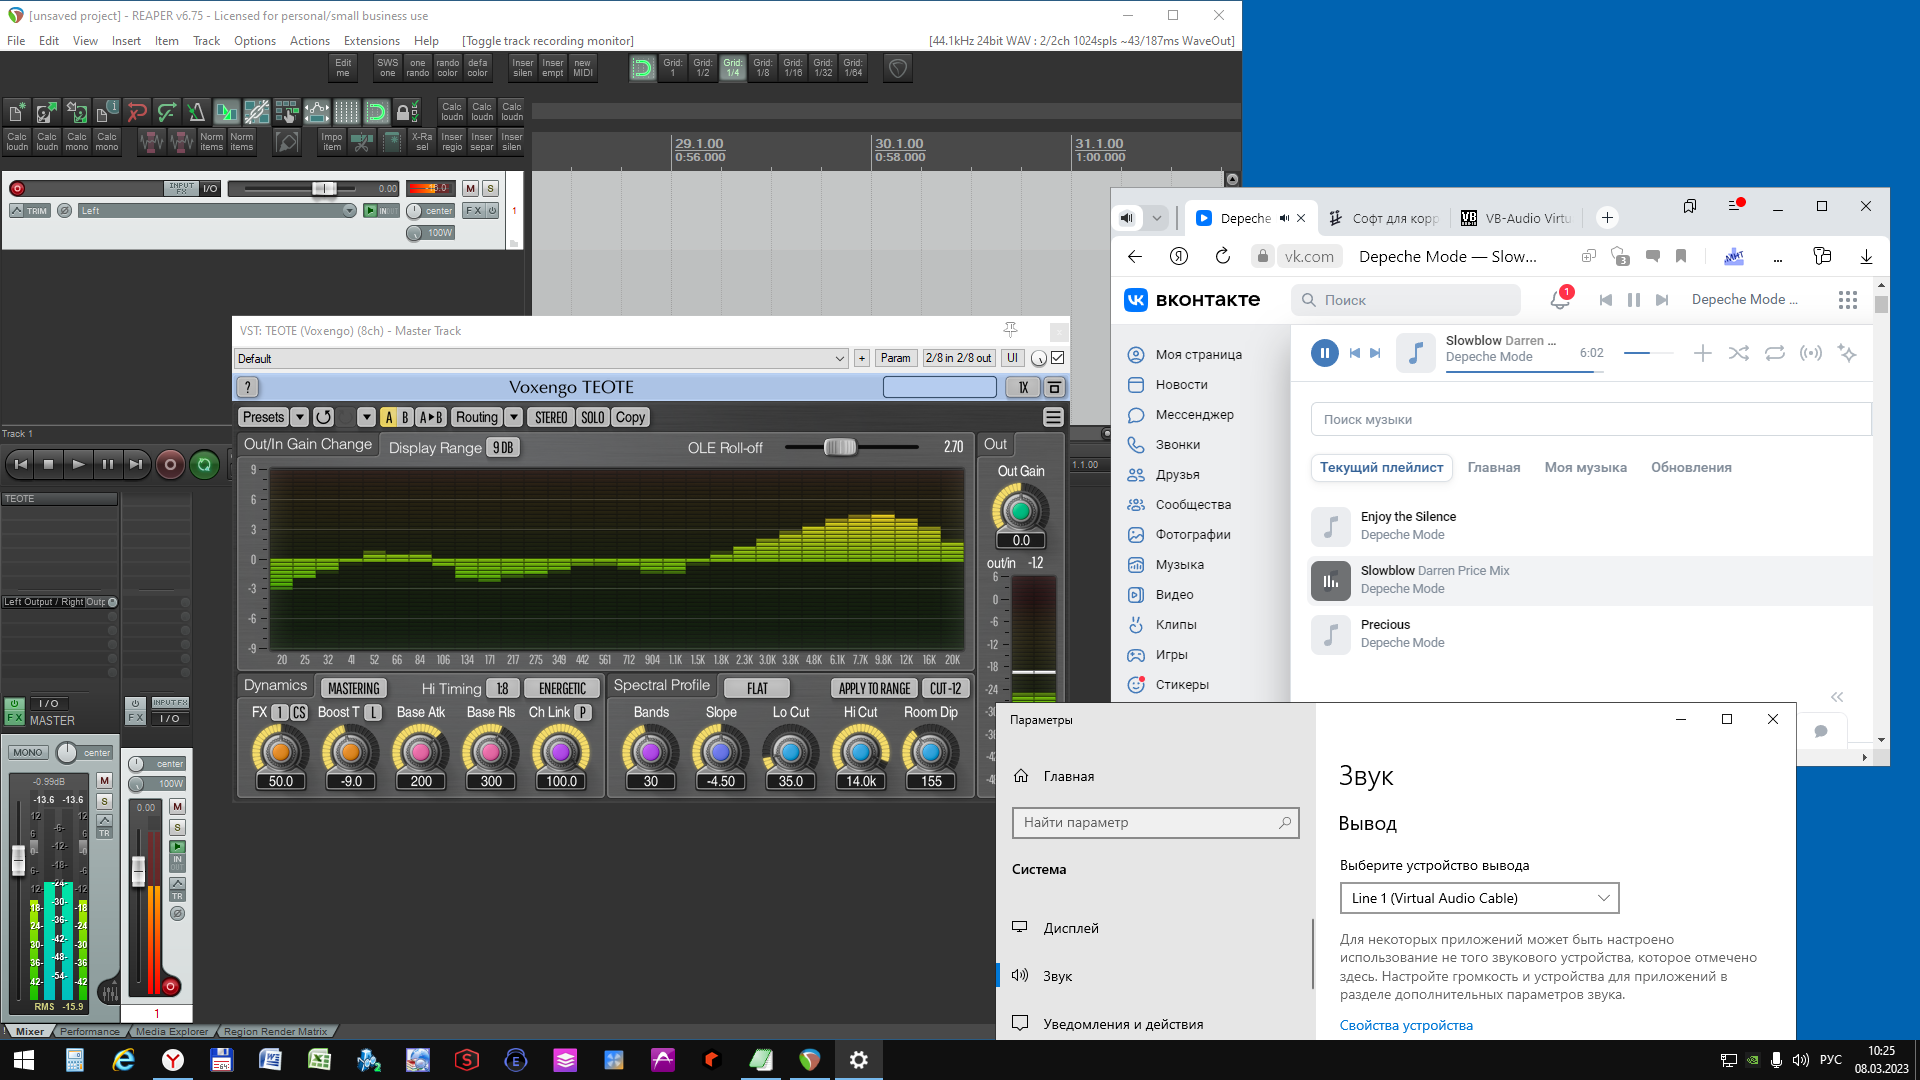Click the Поиск музыки search field

[1591, 419]
